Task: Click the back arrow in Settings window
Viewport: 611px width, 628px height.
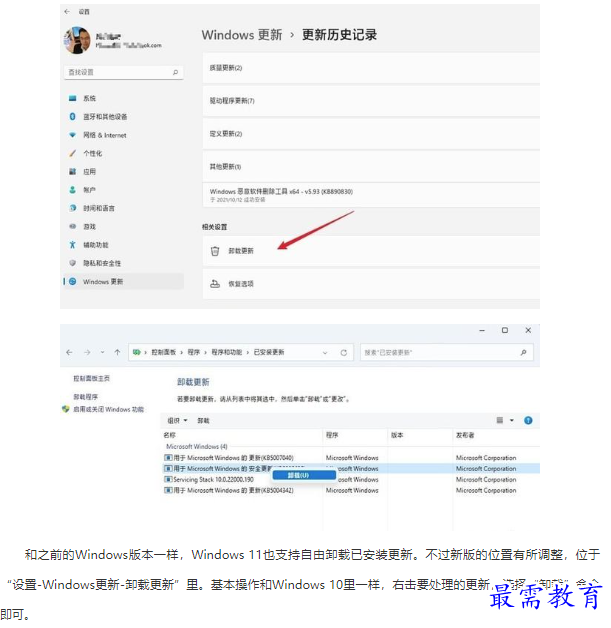Action: [67, 12]
